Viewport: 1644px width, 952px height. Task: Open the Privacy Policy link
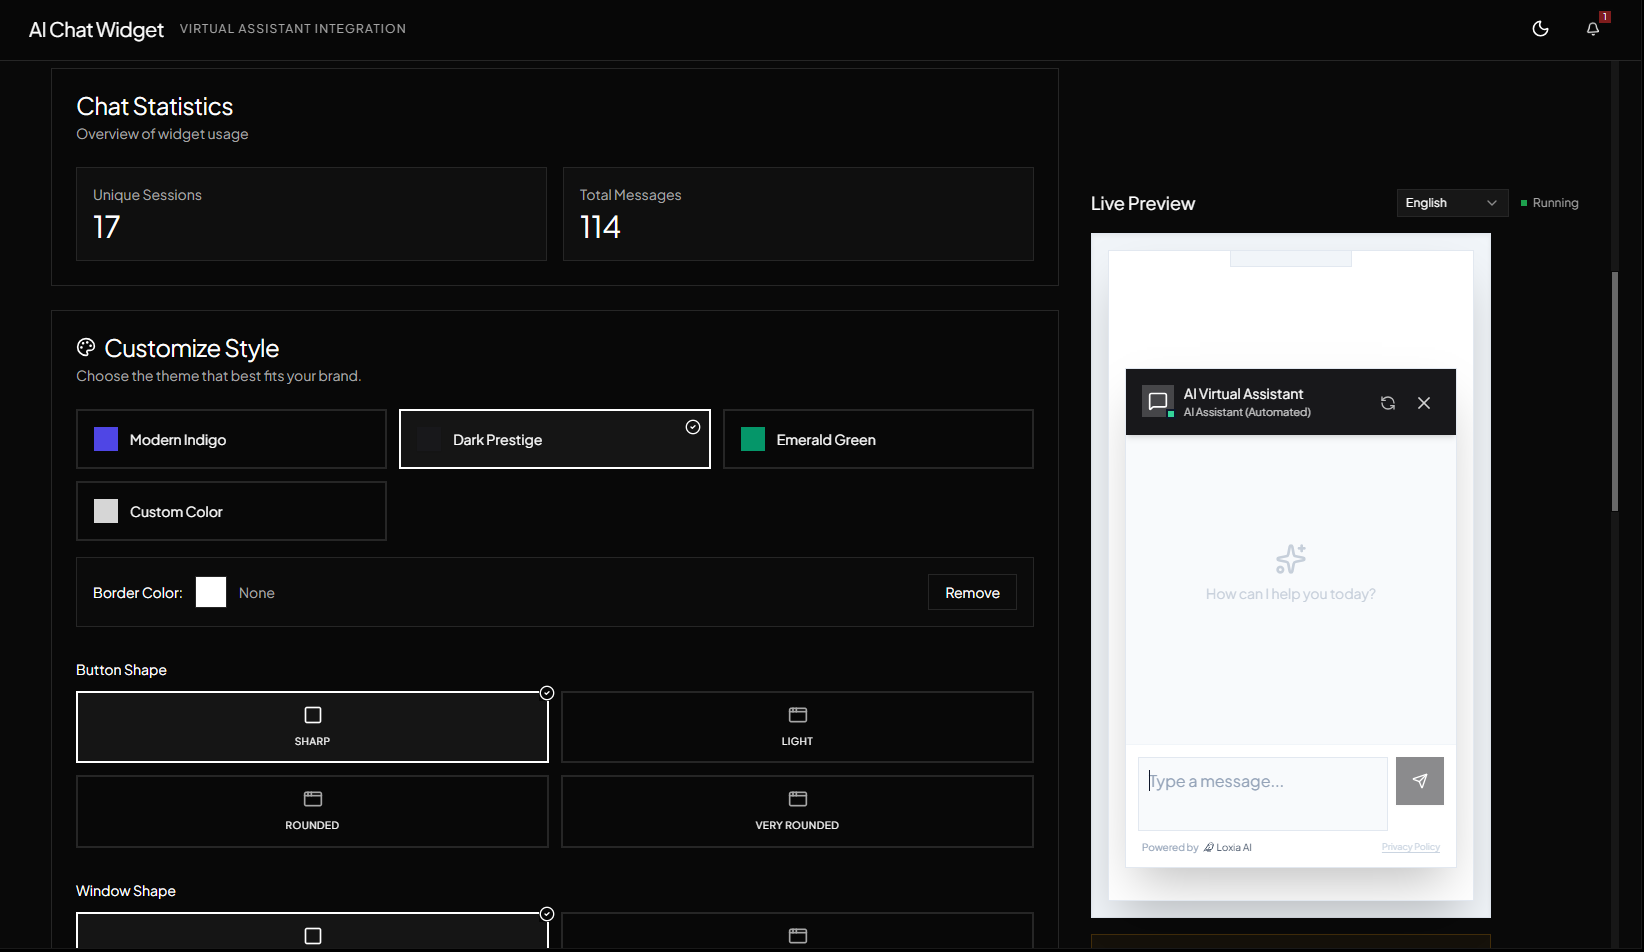pyautogui.click(x=1411, y=847)
